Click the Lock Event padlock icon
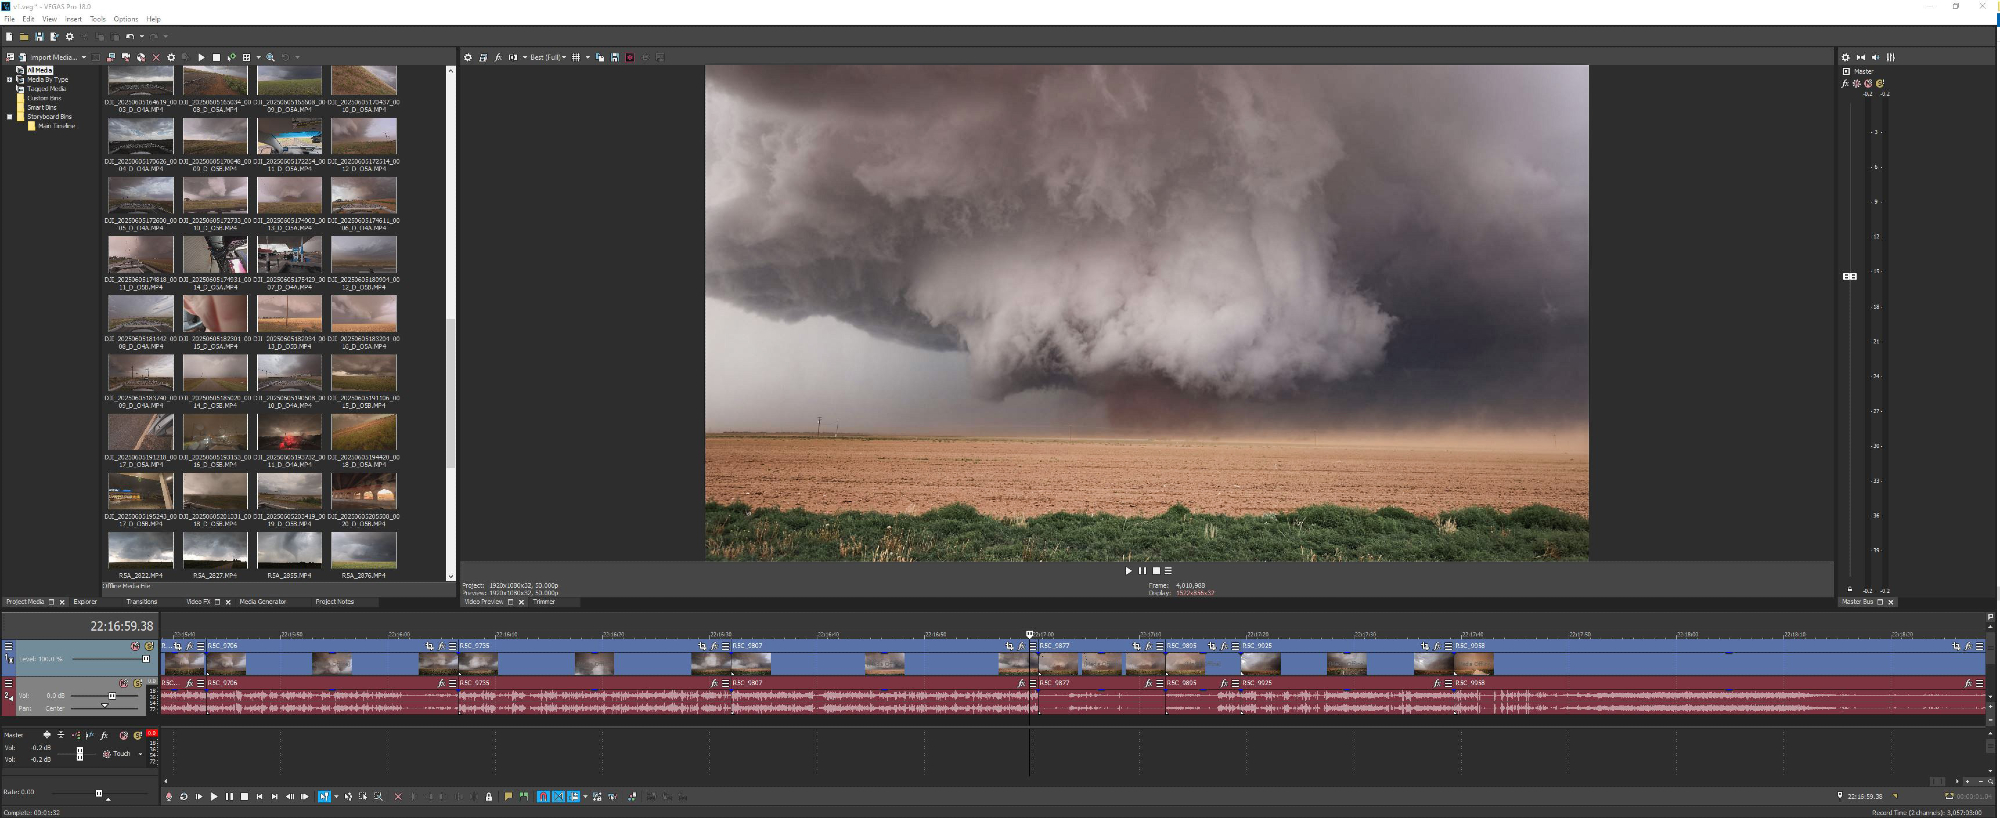 [488, 797]
